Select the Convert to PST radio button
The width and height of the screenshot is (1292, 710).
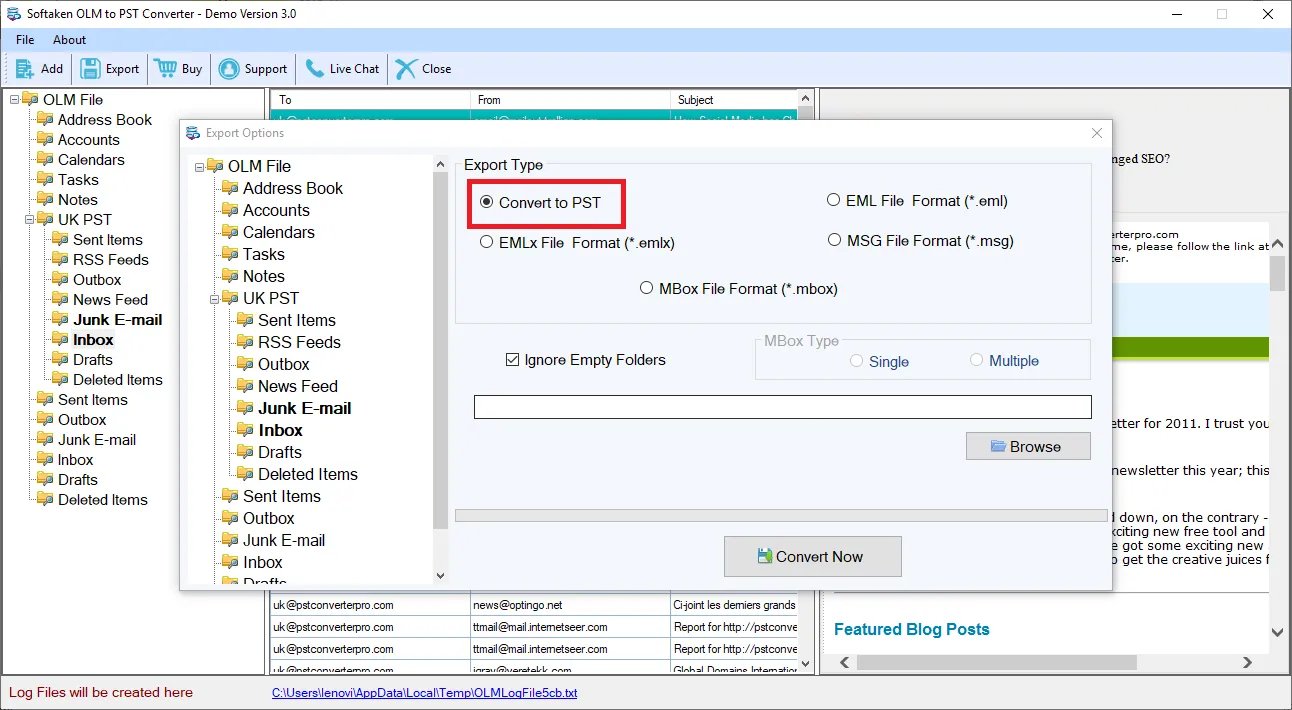tap(487, 202)
